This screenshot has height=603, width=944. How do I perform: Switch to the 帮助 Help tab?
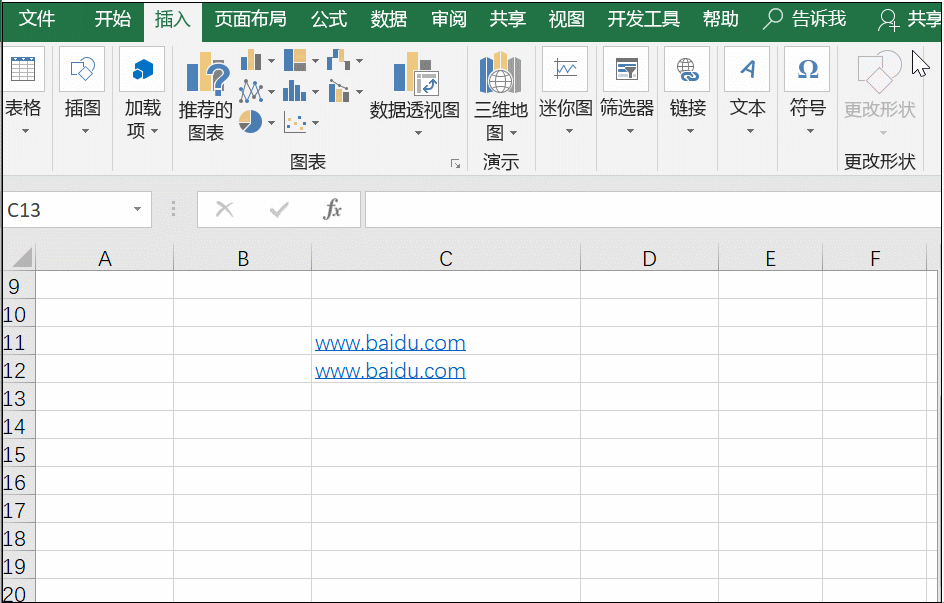721,19
